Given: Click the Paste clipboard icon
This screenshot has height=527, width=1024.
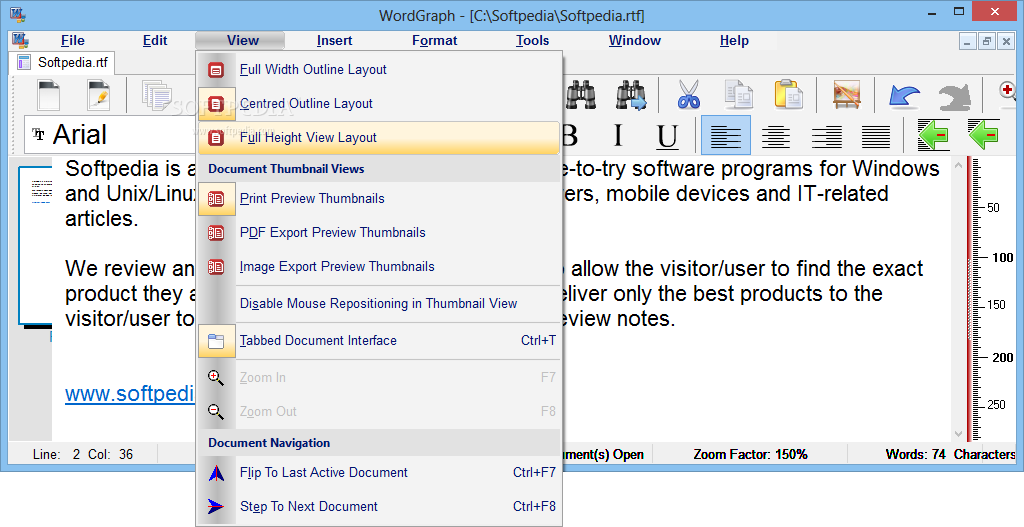Looking at the screenshot, I should point(789,95).
